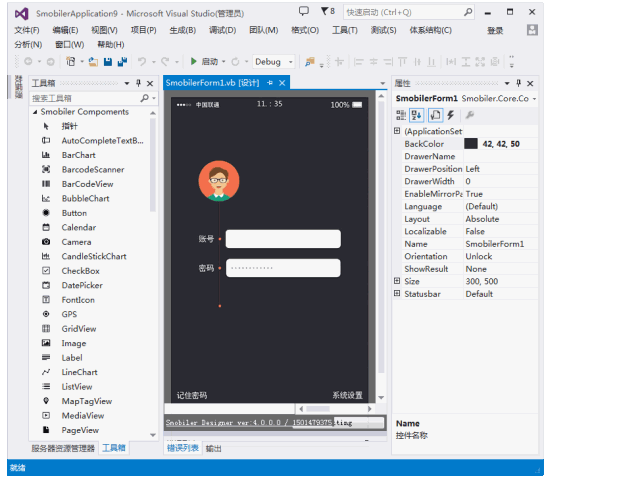Viewport: 640px width, 483px height.
Task: Open the SmobilerForm1 object selector dropdown
Action: [x=534, y=99]
